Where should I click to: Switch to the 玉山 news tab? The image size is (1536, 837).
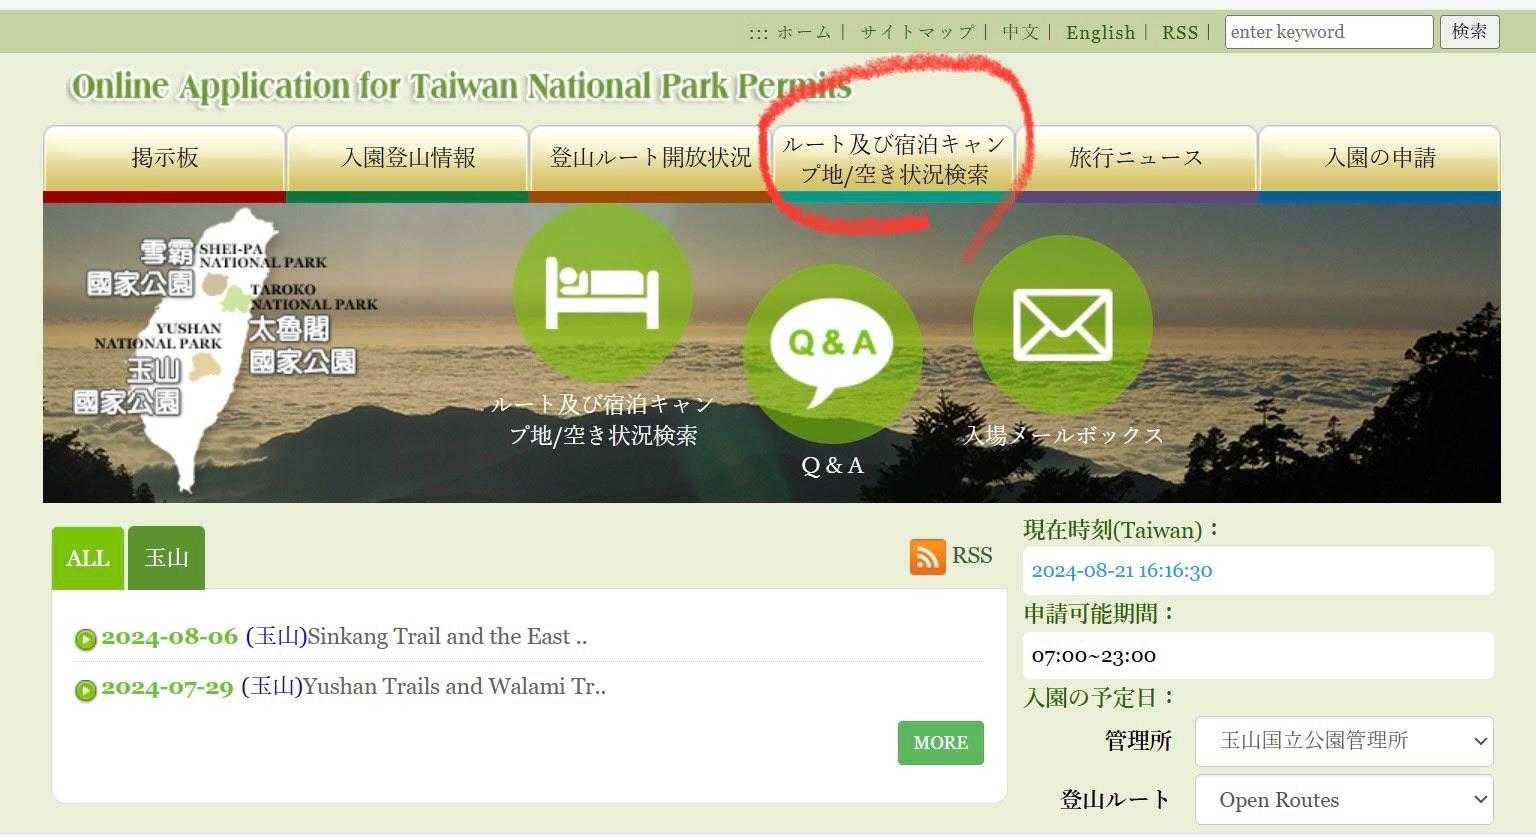point(166,558)
